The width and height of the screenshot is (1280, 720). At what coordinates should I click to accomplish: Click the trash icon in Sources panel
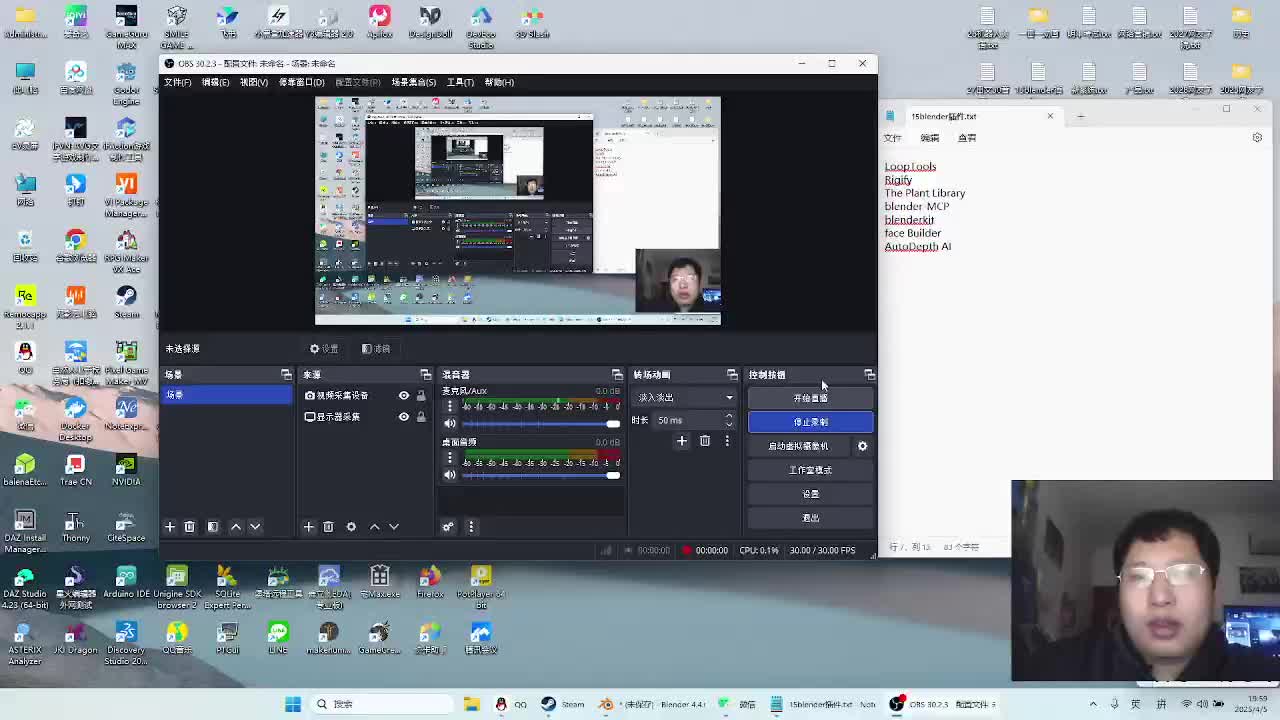tap(328, 527)
